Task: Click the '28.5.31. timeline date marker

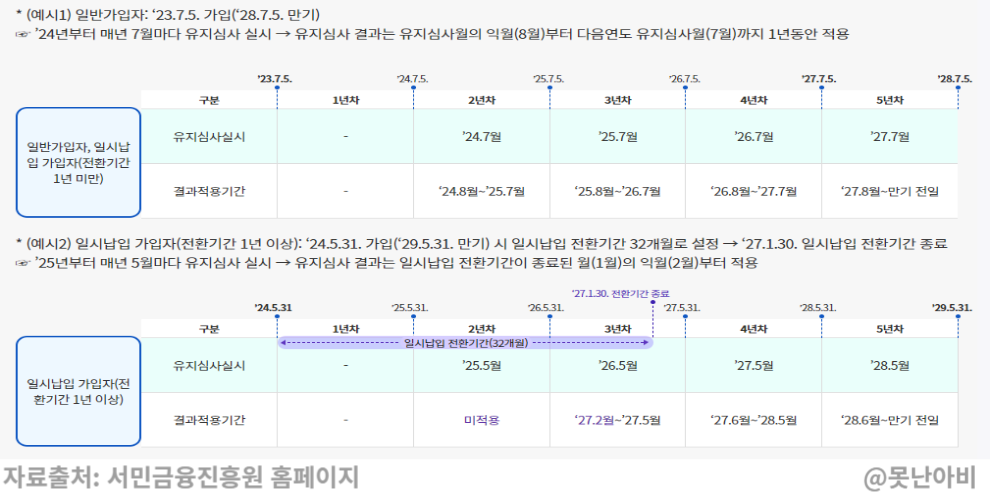Action: 818,308
